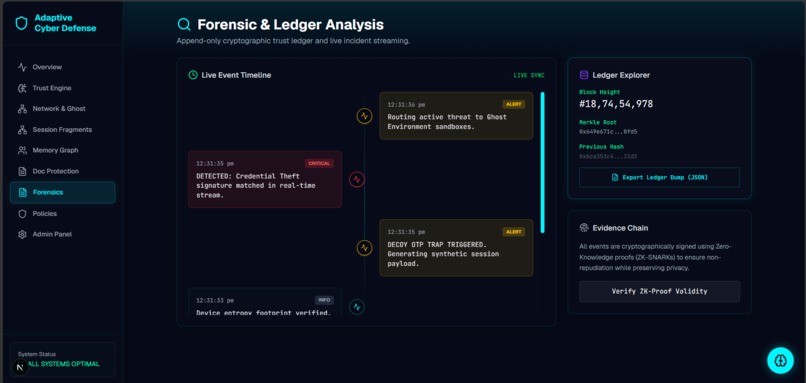
Task: Click the ALL SYSTEMS OPTIMAL status text
Action: (64, 364)
